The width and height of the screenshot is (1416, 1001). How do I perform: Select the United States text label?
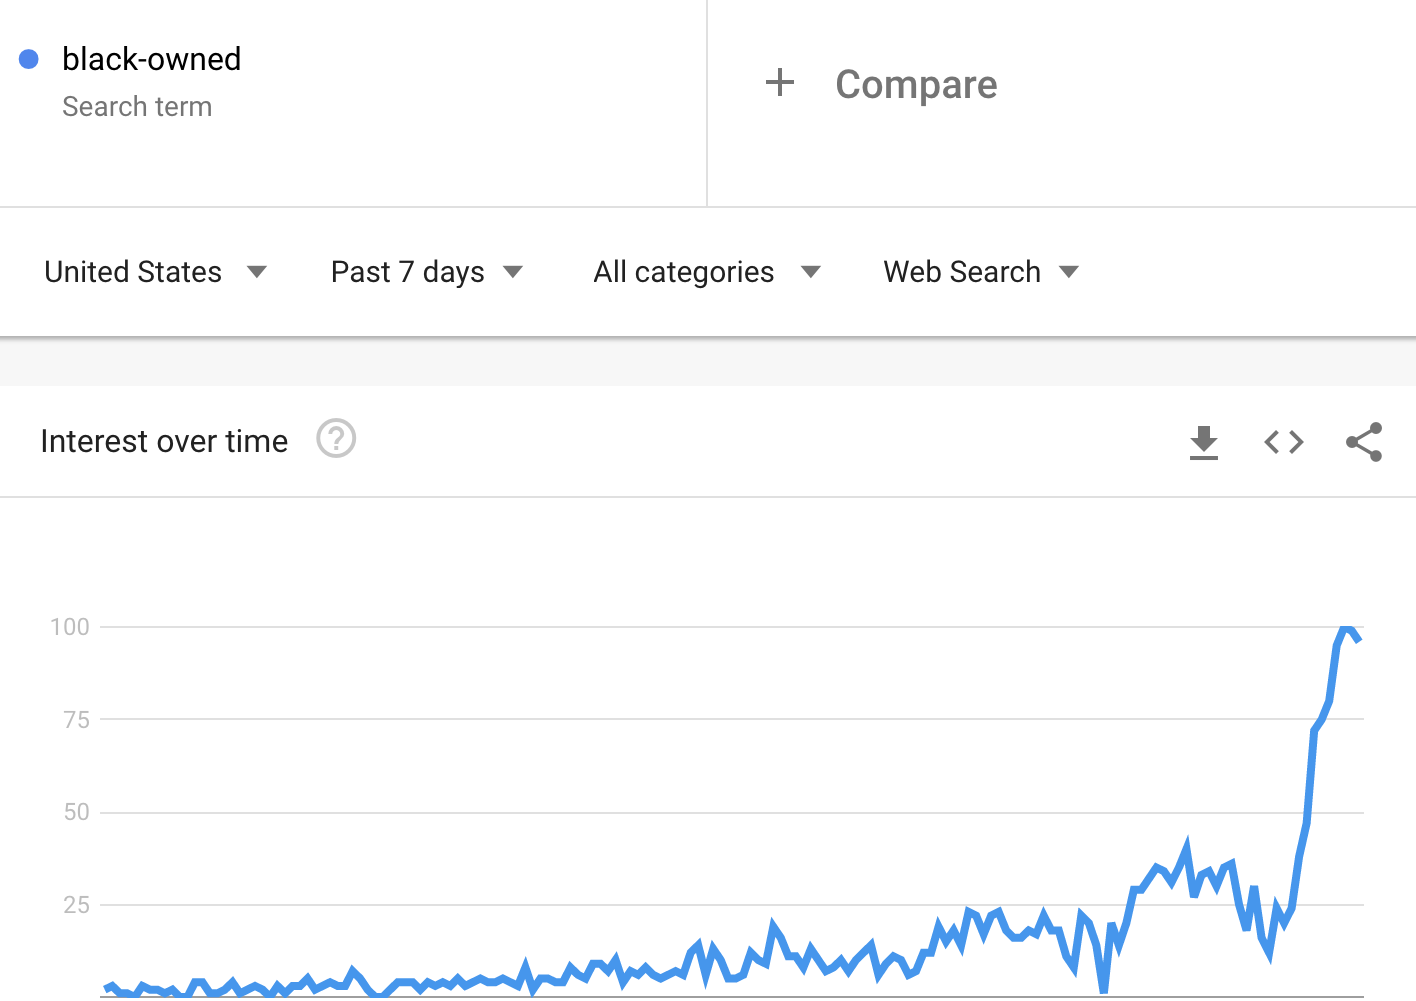133,272
